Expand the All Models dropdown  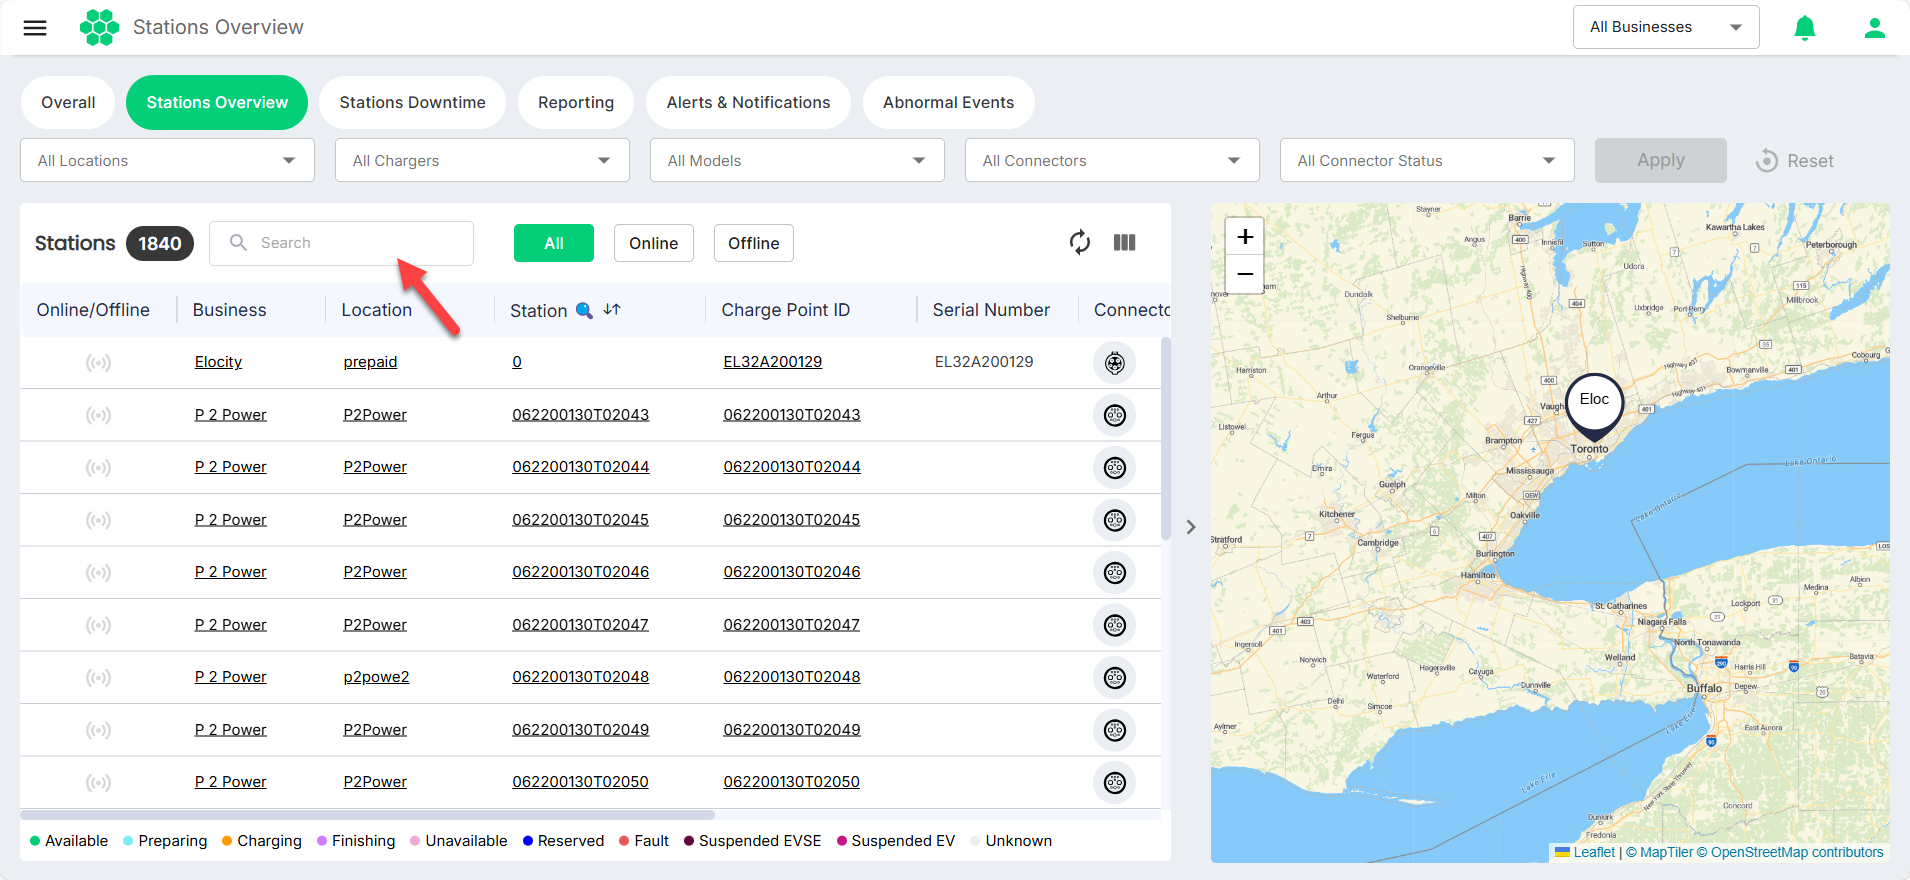point(797,160)
